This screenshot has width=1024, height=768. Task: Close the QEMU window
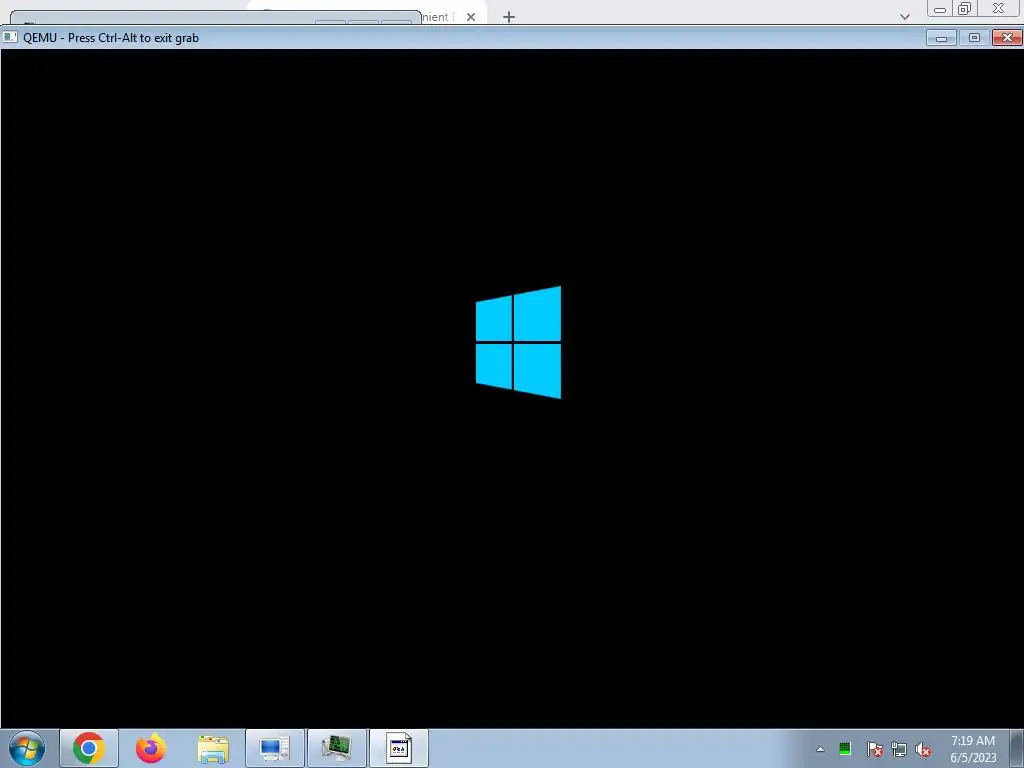1007,38
